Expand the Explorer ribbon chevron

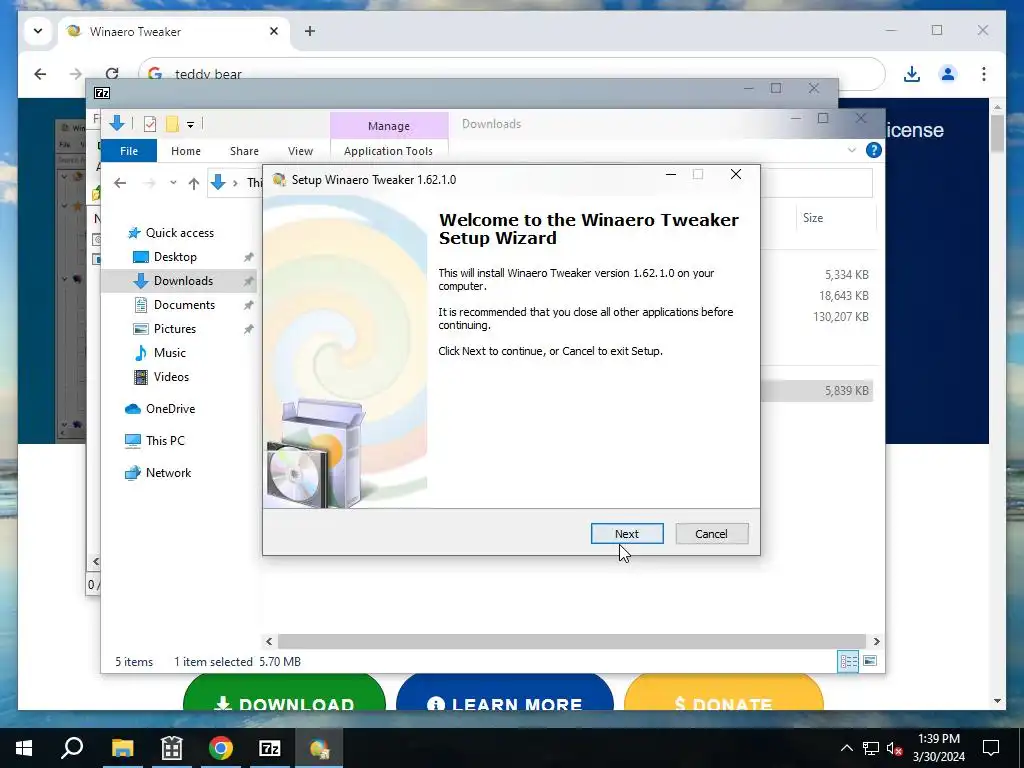852,150
